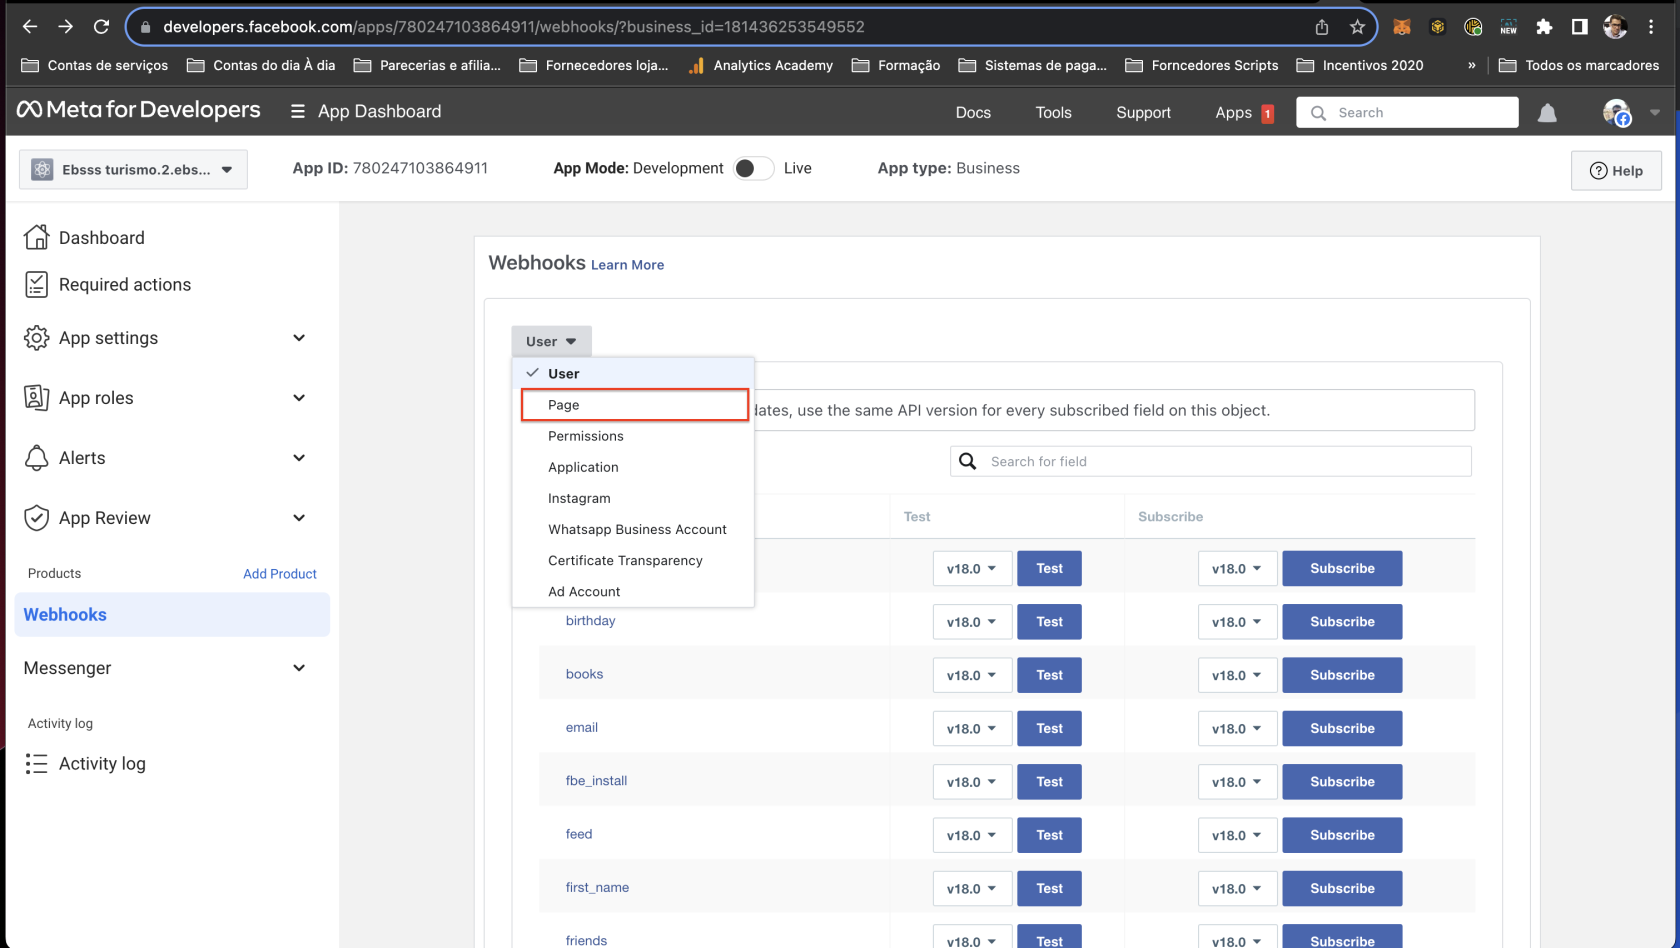Screen dimensions: 1680x948
Task: Click the Help button
Action: pos(1616,170)
